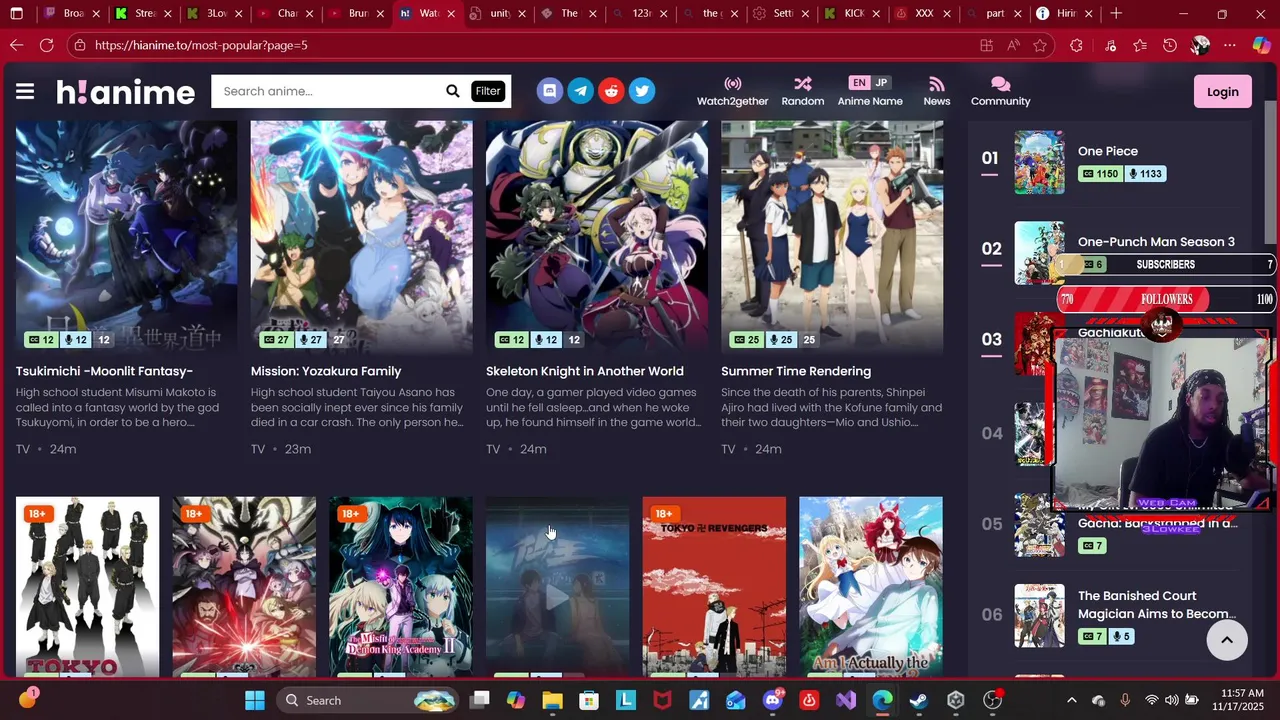
Task: Show hidden system tray icons
Action: pos(1071,700)
